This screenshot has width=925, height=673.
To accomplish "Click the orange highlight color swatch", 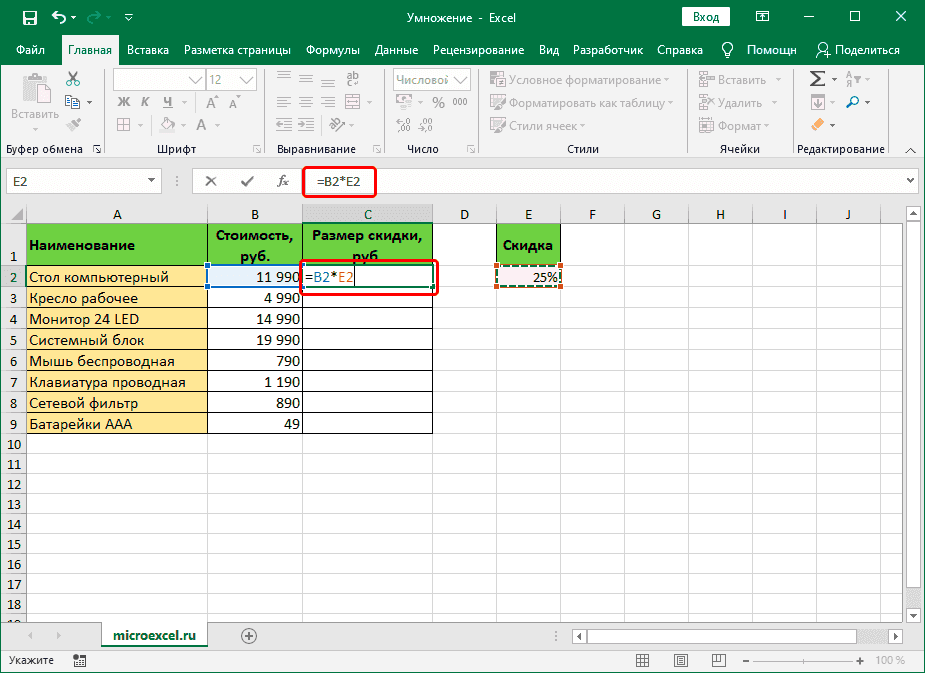I will 818,124.
